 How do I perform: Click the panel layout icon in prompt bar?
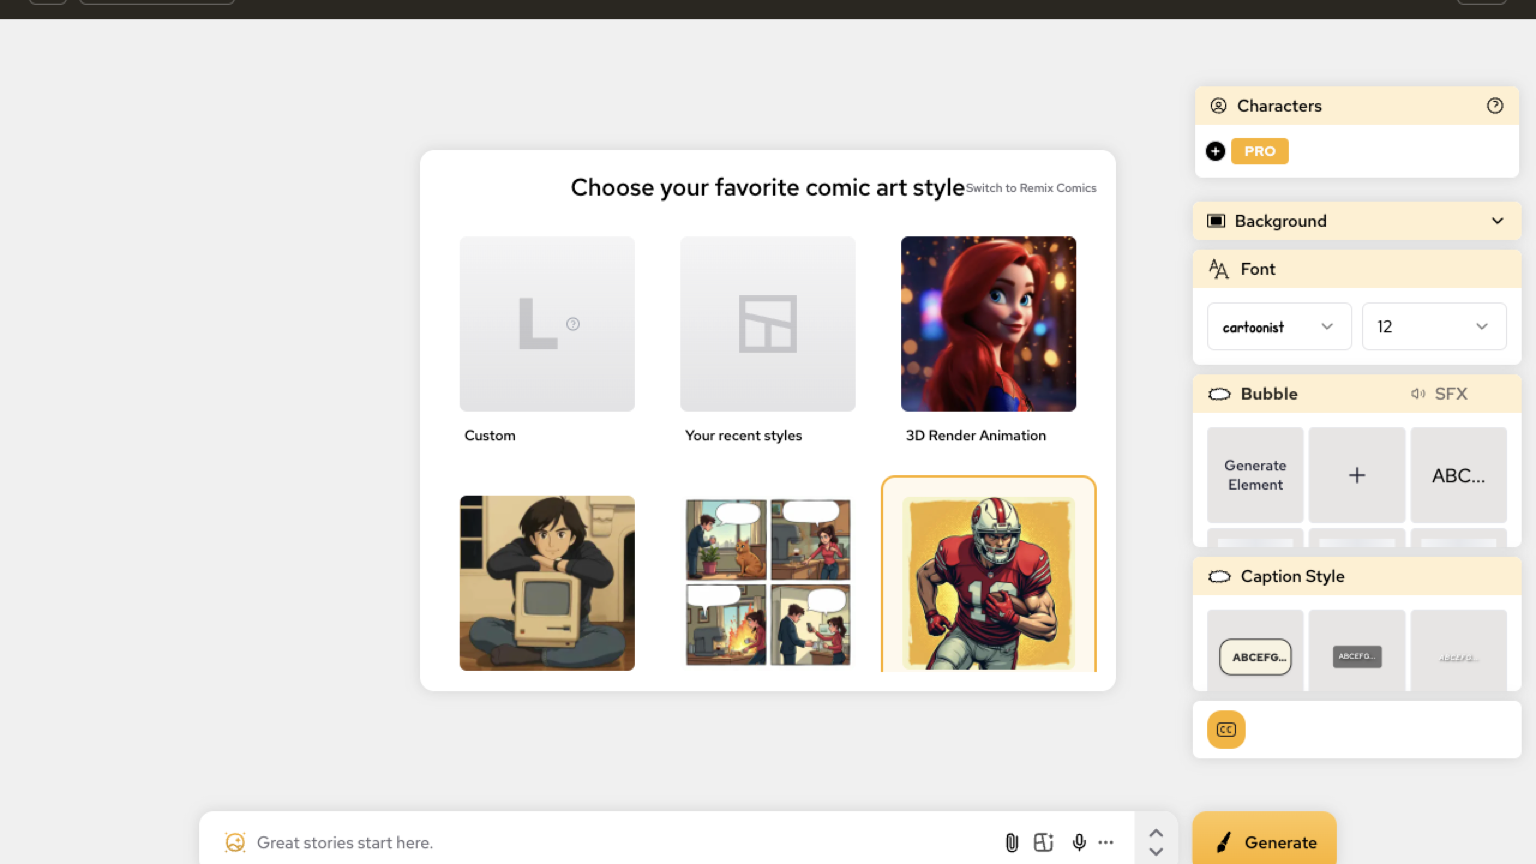[1044, 842]
